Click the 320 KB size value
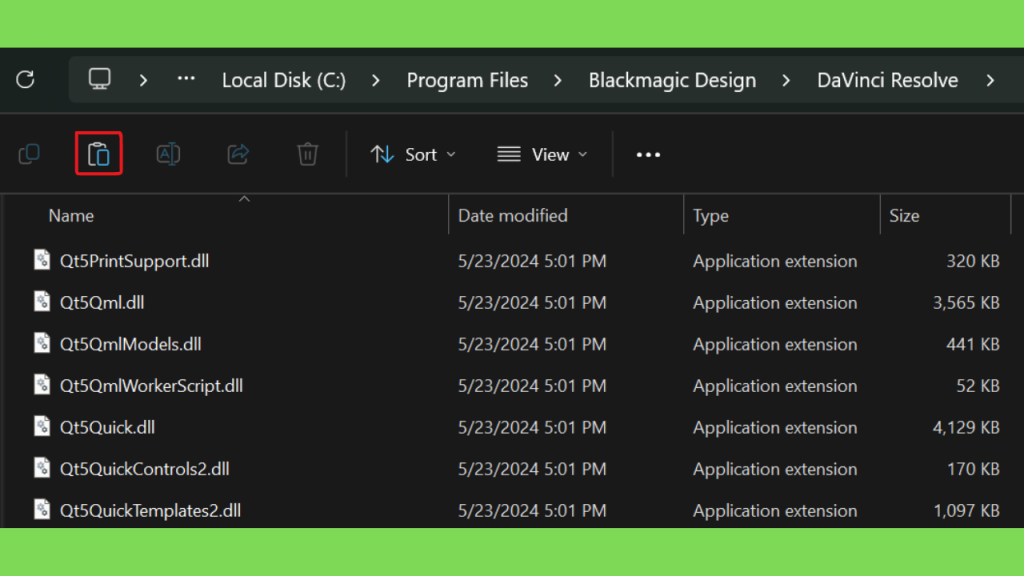The image size is (1024, 576). 973,261
